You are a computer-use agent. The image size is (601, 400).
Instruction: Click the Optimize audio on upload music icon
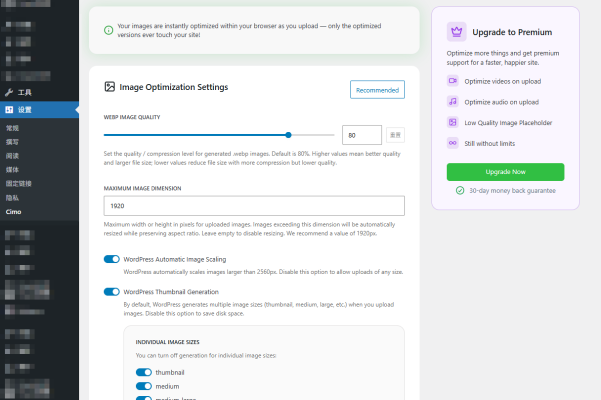point(453,101)
